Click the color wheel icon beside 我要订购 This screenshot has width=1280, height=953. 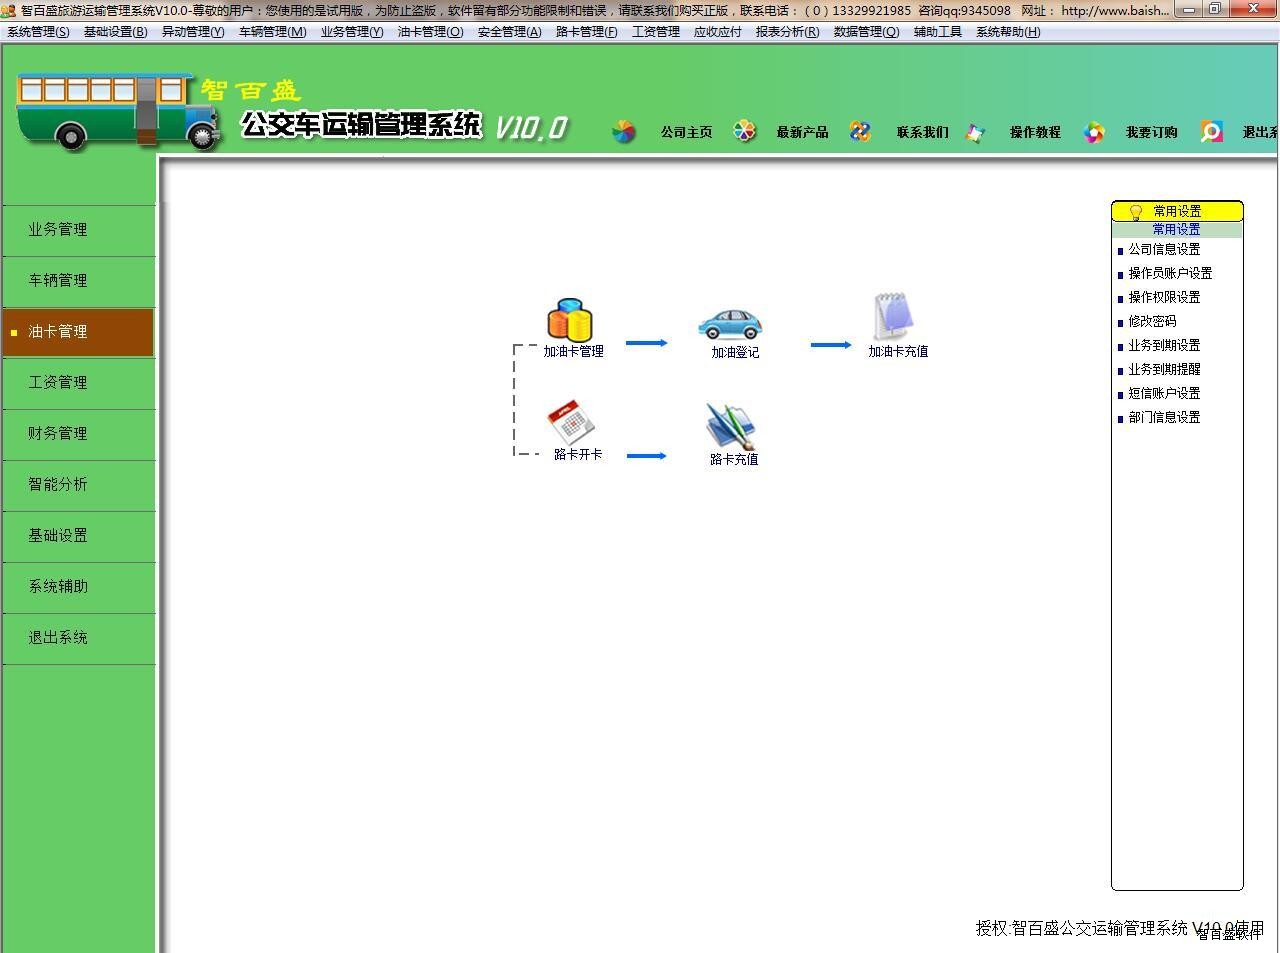(x=1094, y=132)
